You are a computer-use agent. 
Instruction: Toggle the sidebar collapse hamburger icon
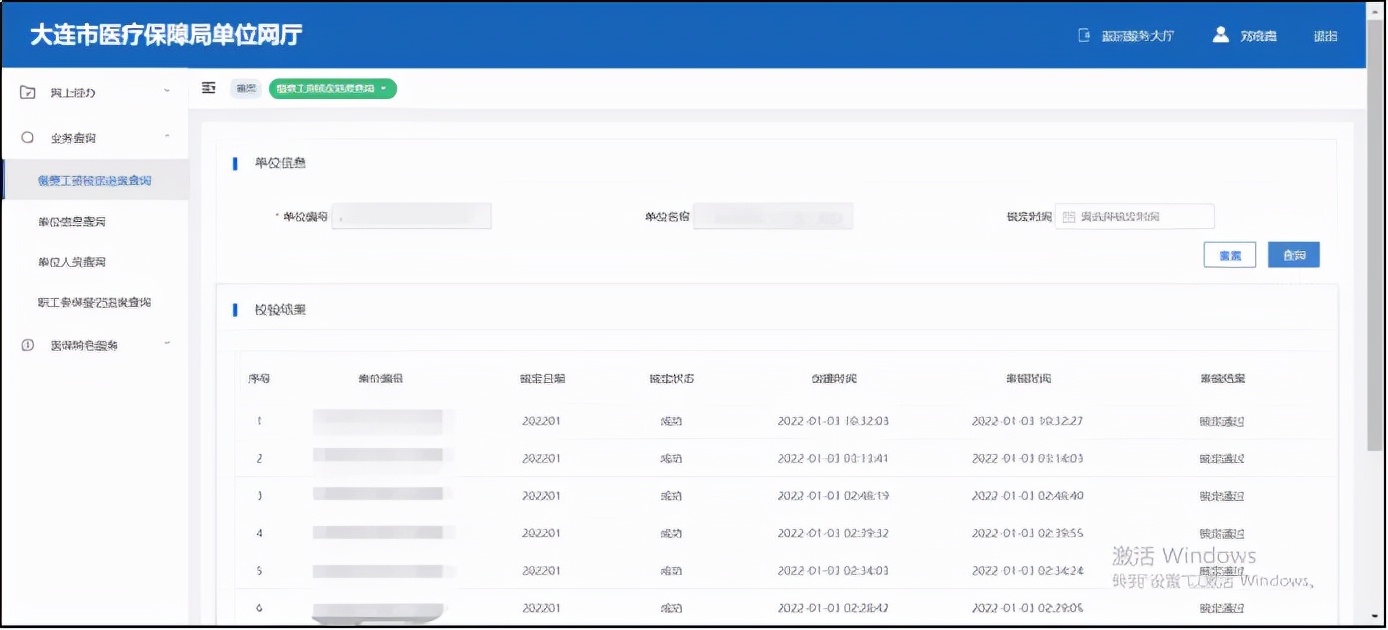[209, 88]
